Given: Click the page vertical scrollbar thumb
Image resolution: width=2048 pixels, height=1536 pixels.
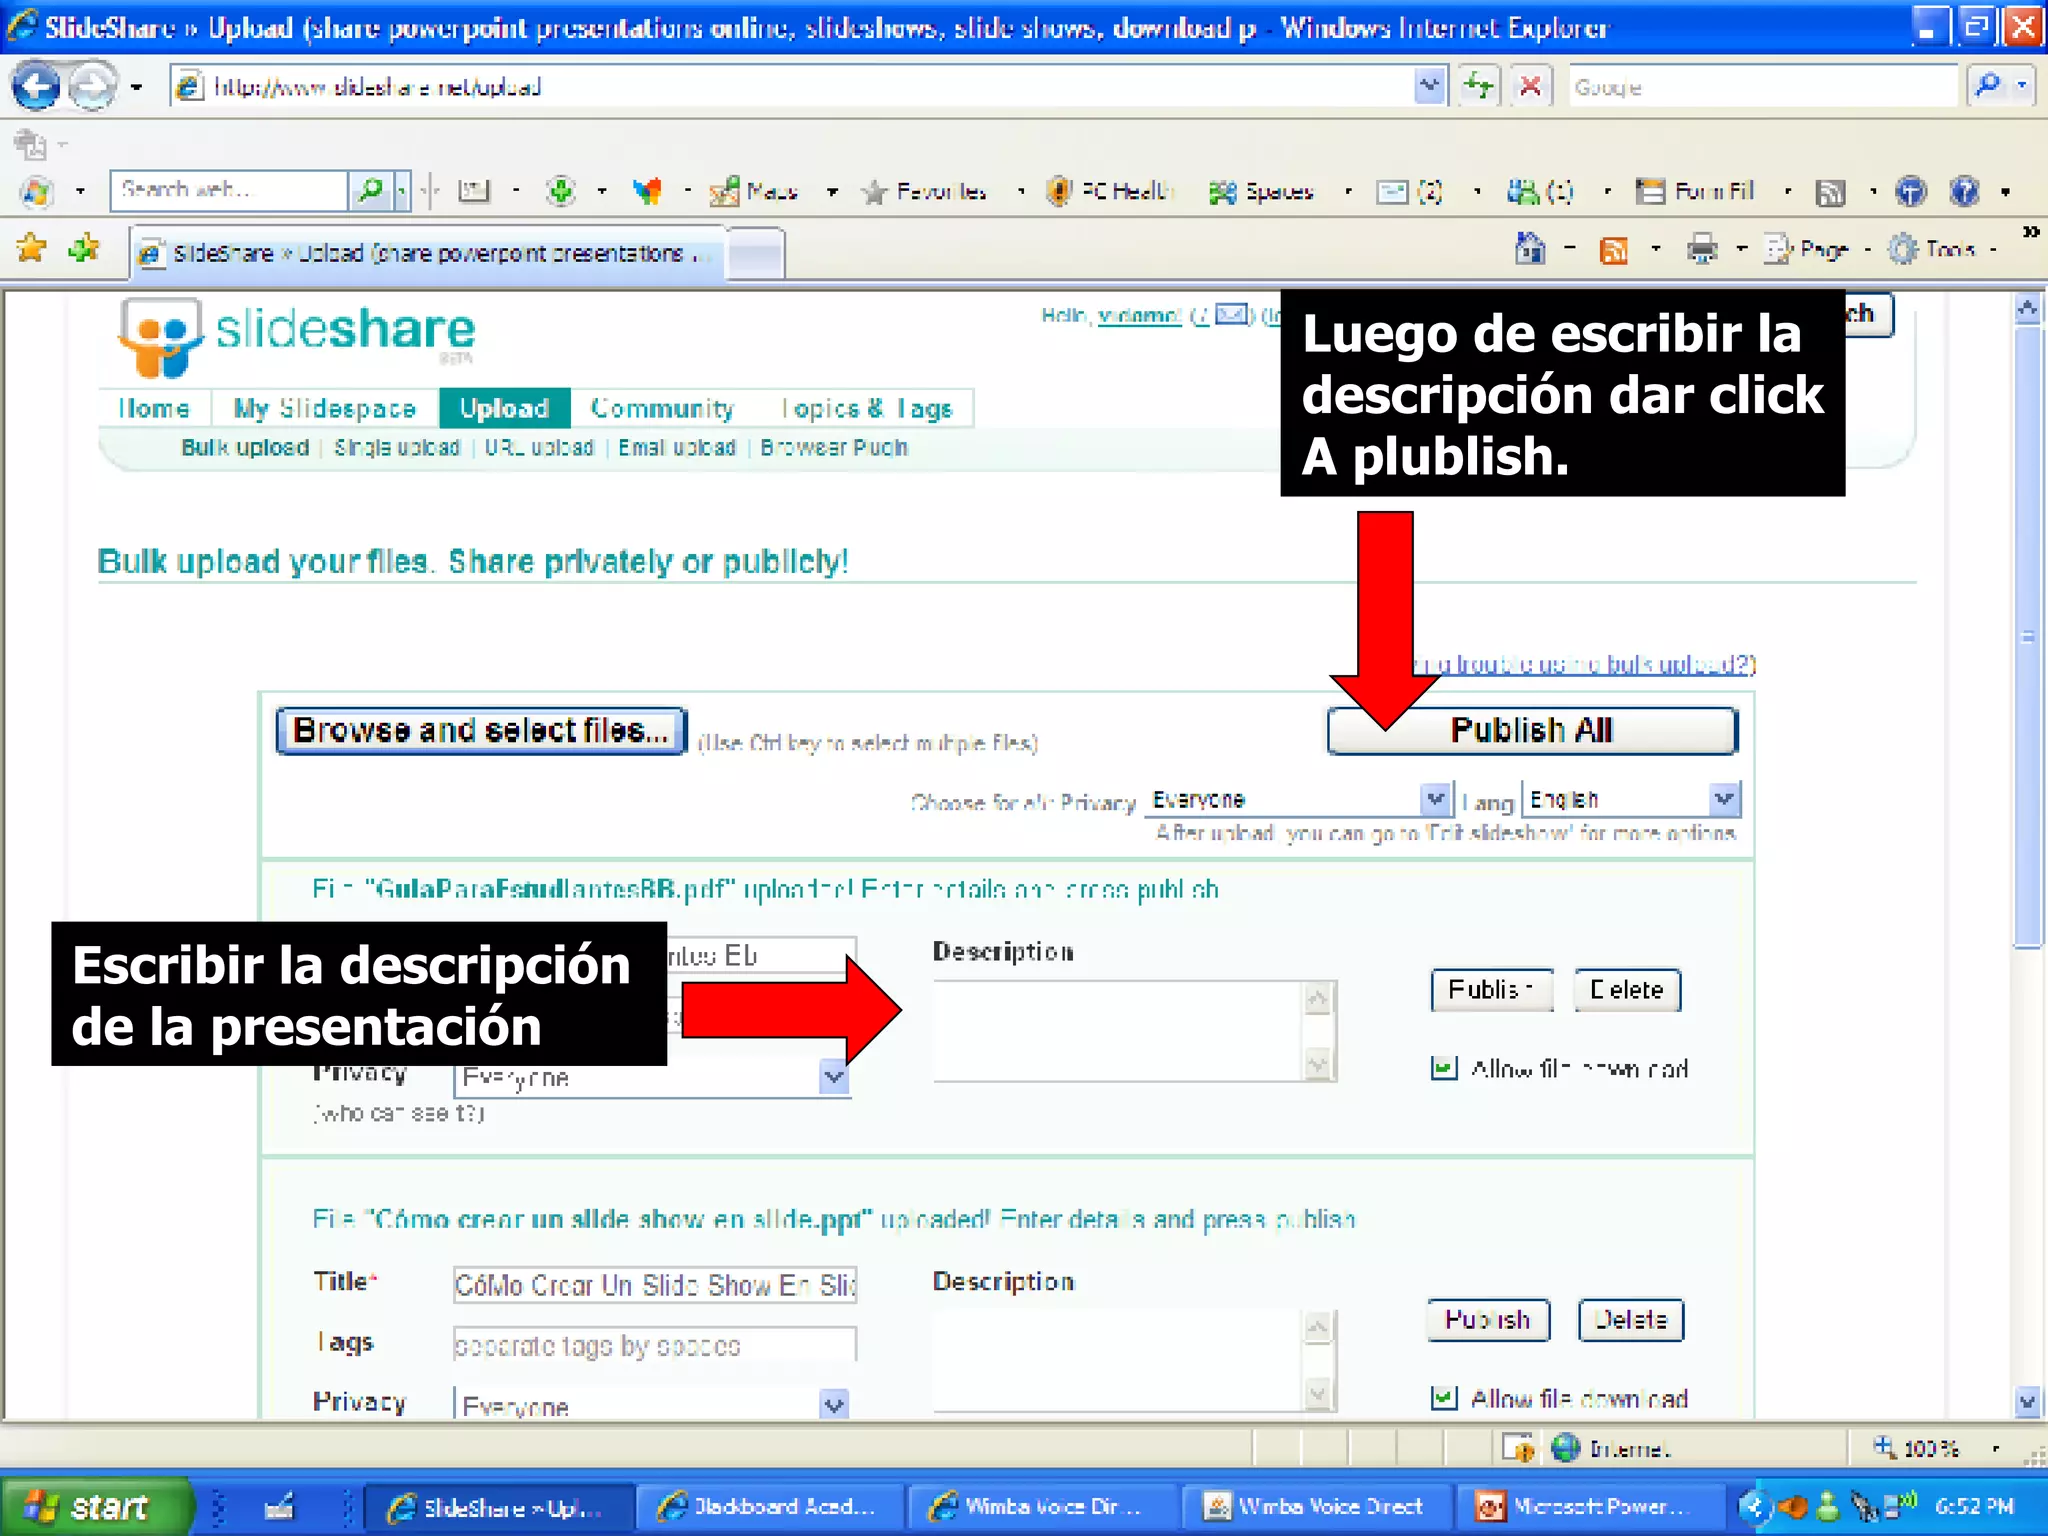Looking at the screenshot, I should click(x=2027, y=635).
